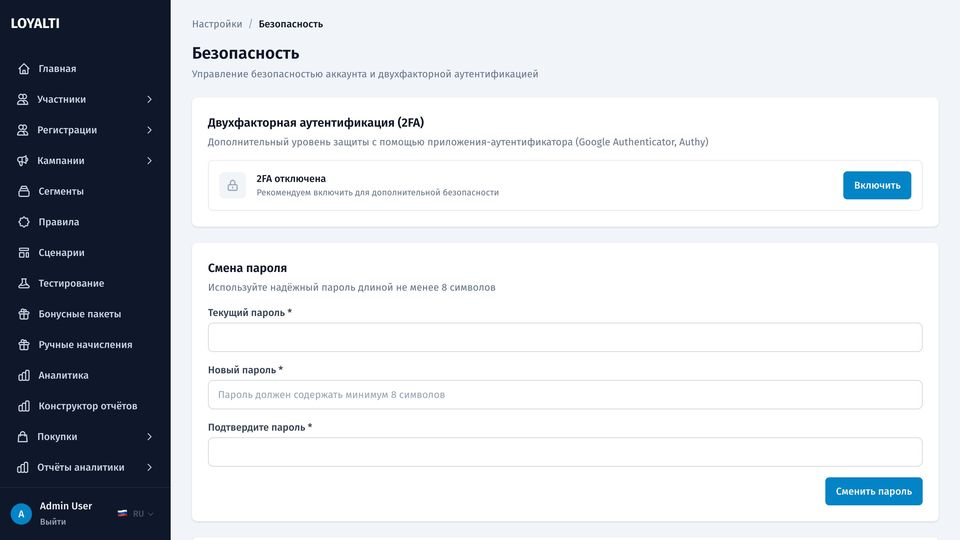Click the chart icon beside Отчёты аналитики
960x540 pixels.
tap(23, 467)
